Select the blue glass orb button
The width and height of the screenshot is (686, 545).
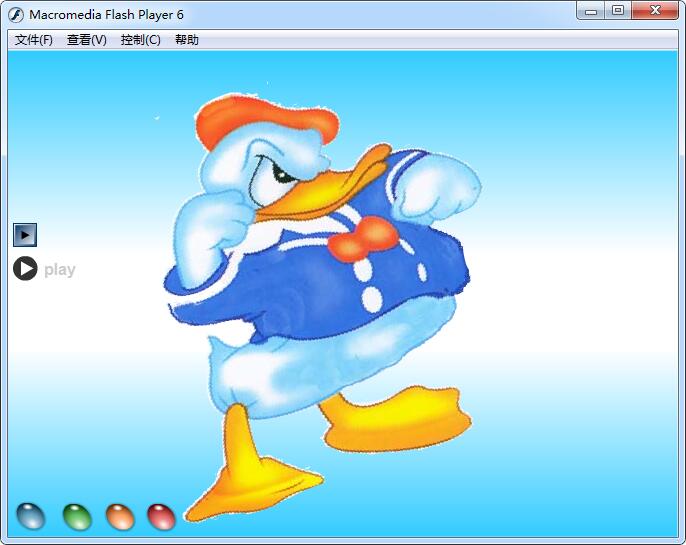[31, 516]
